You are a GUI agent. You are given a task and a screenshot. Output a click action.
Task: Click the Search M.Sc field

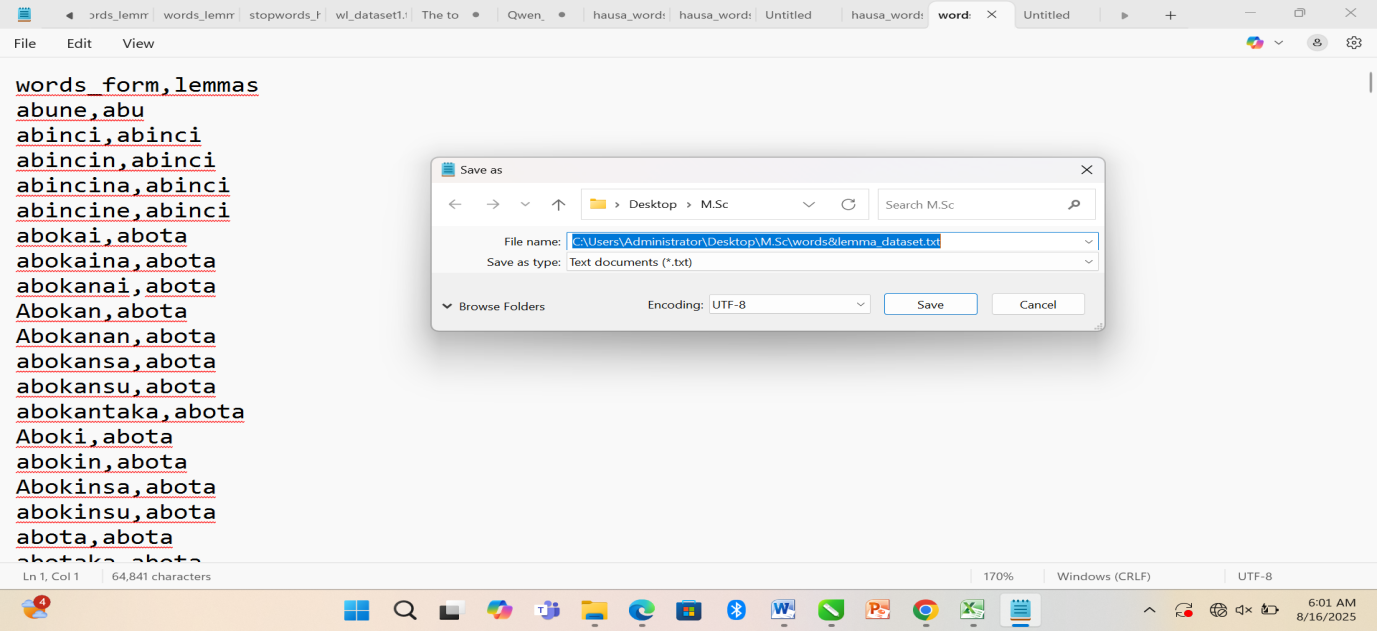tap(970, 204)
